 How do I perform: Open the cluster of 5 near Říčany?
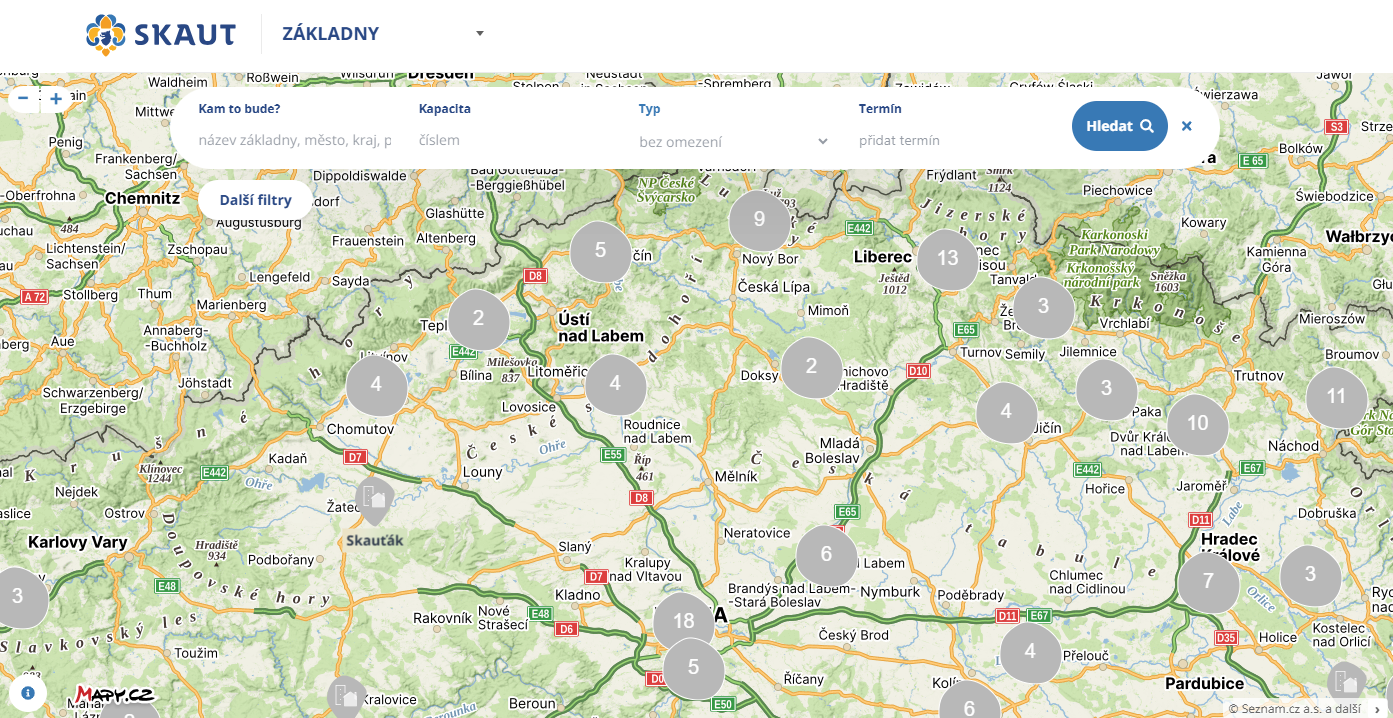pos(693,668)
